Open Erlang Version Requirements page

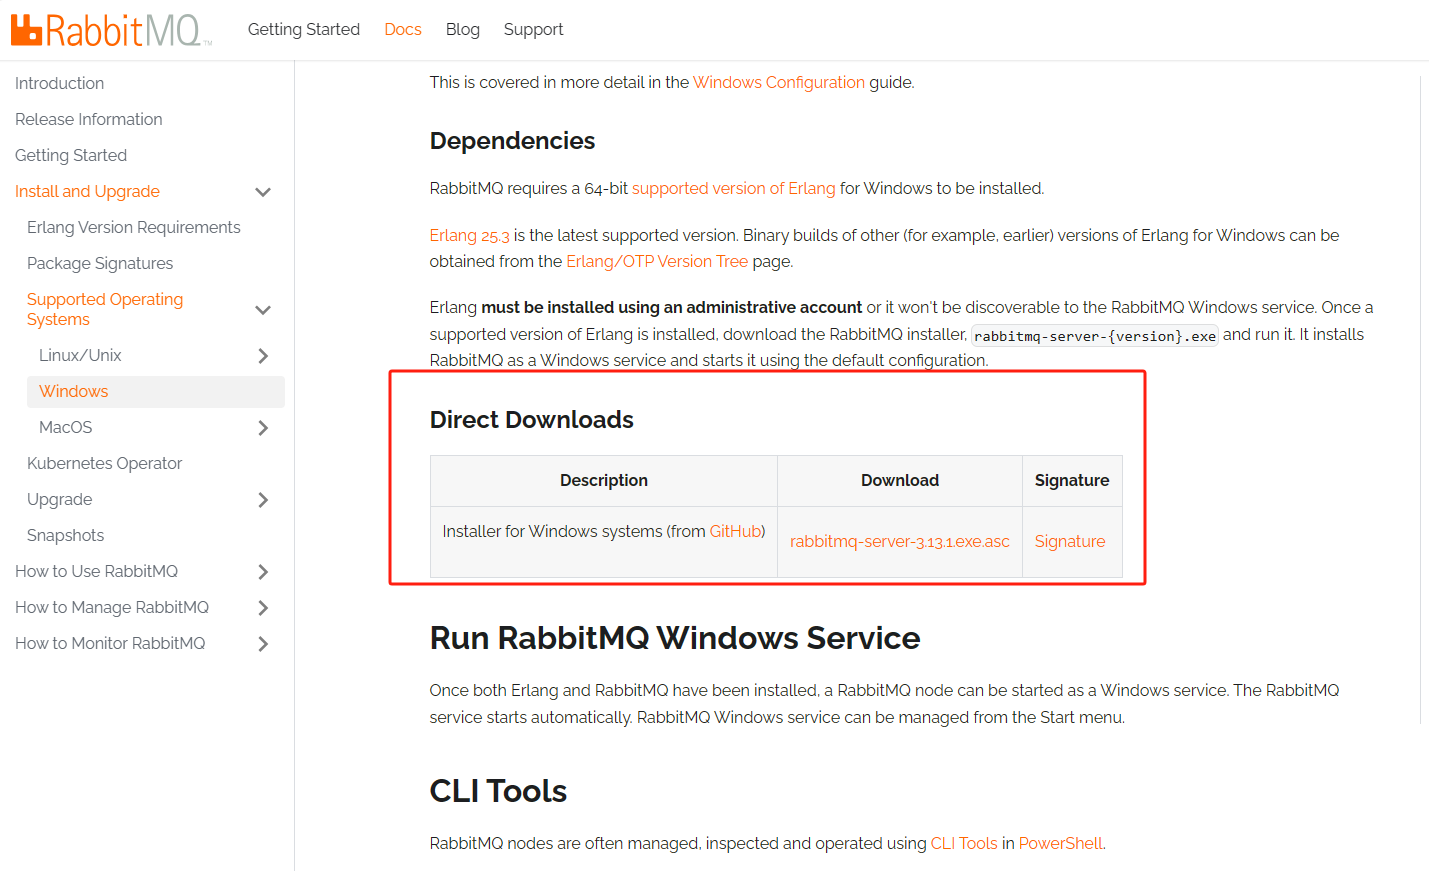[x=134, y=227]
